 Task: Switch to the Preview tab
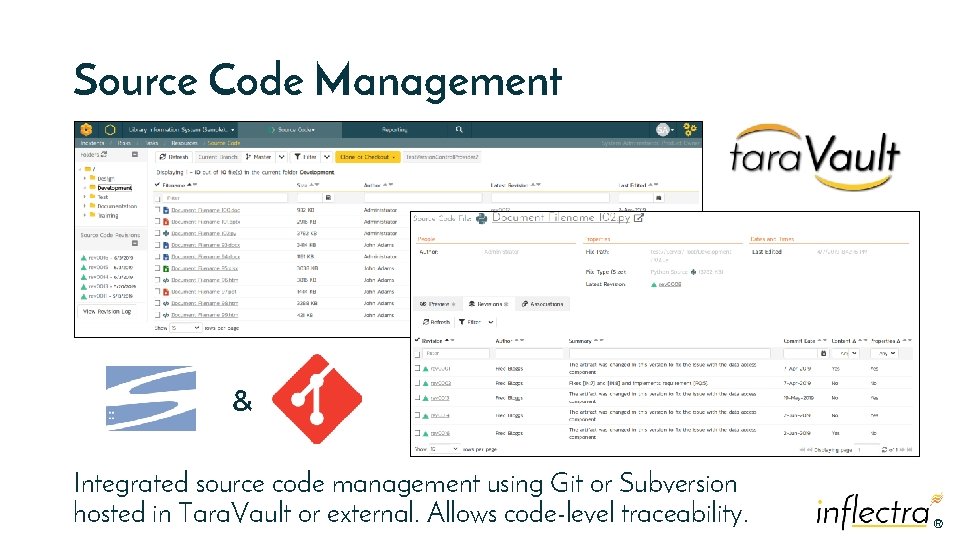coord(438,304)
